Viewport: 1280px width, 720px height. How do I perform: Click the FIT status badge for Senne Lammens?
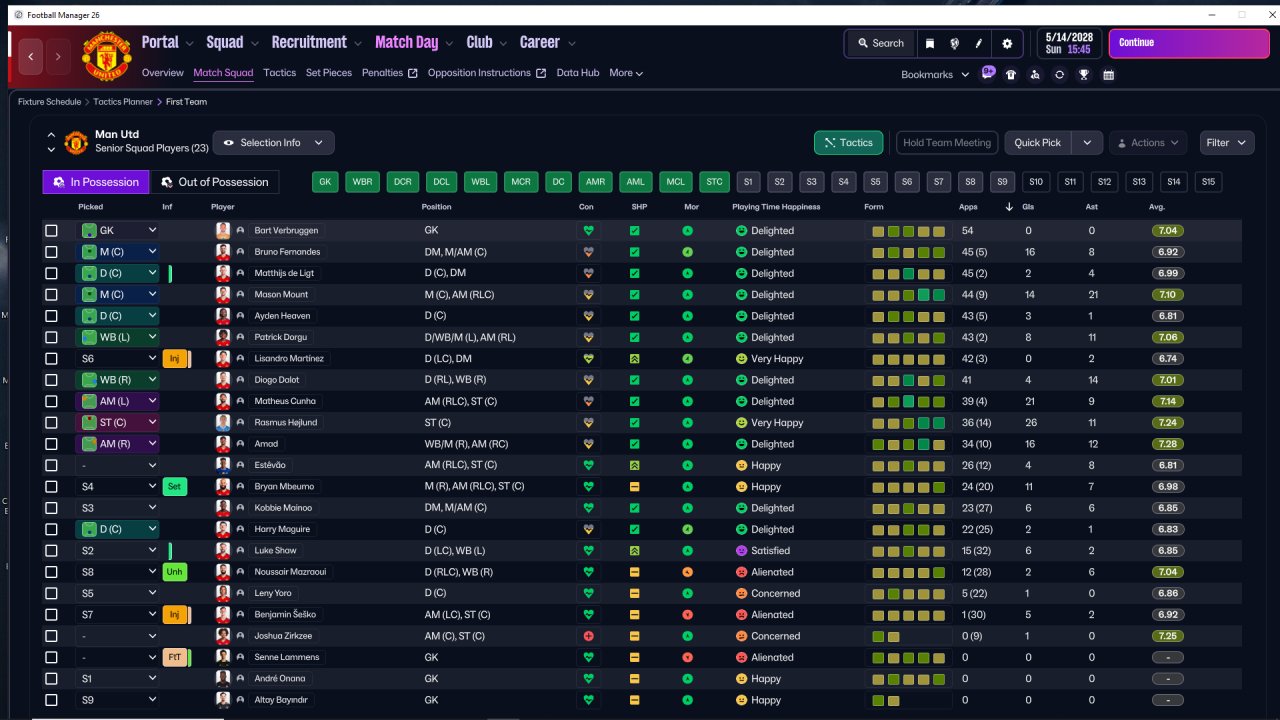point(174,657)
